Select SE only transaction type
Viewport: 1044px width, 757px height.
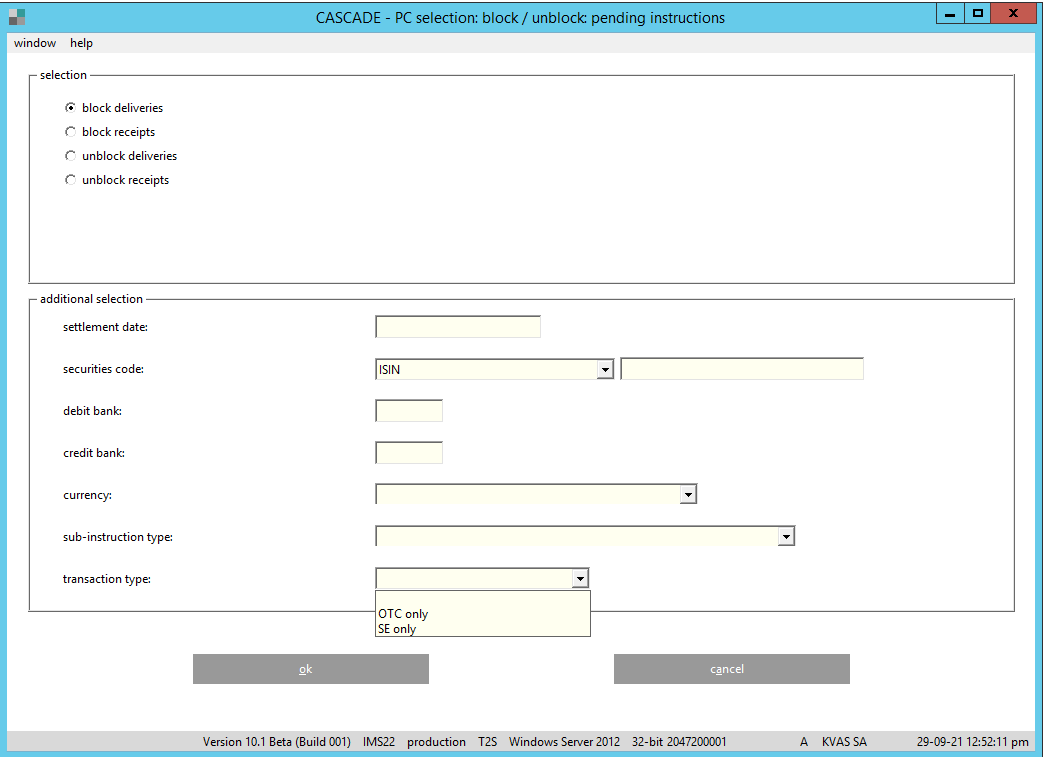coord(397,629)
